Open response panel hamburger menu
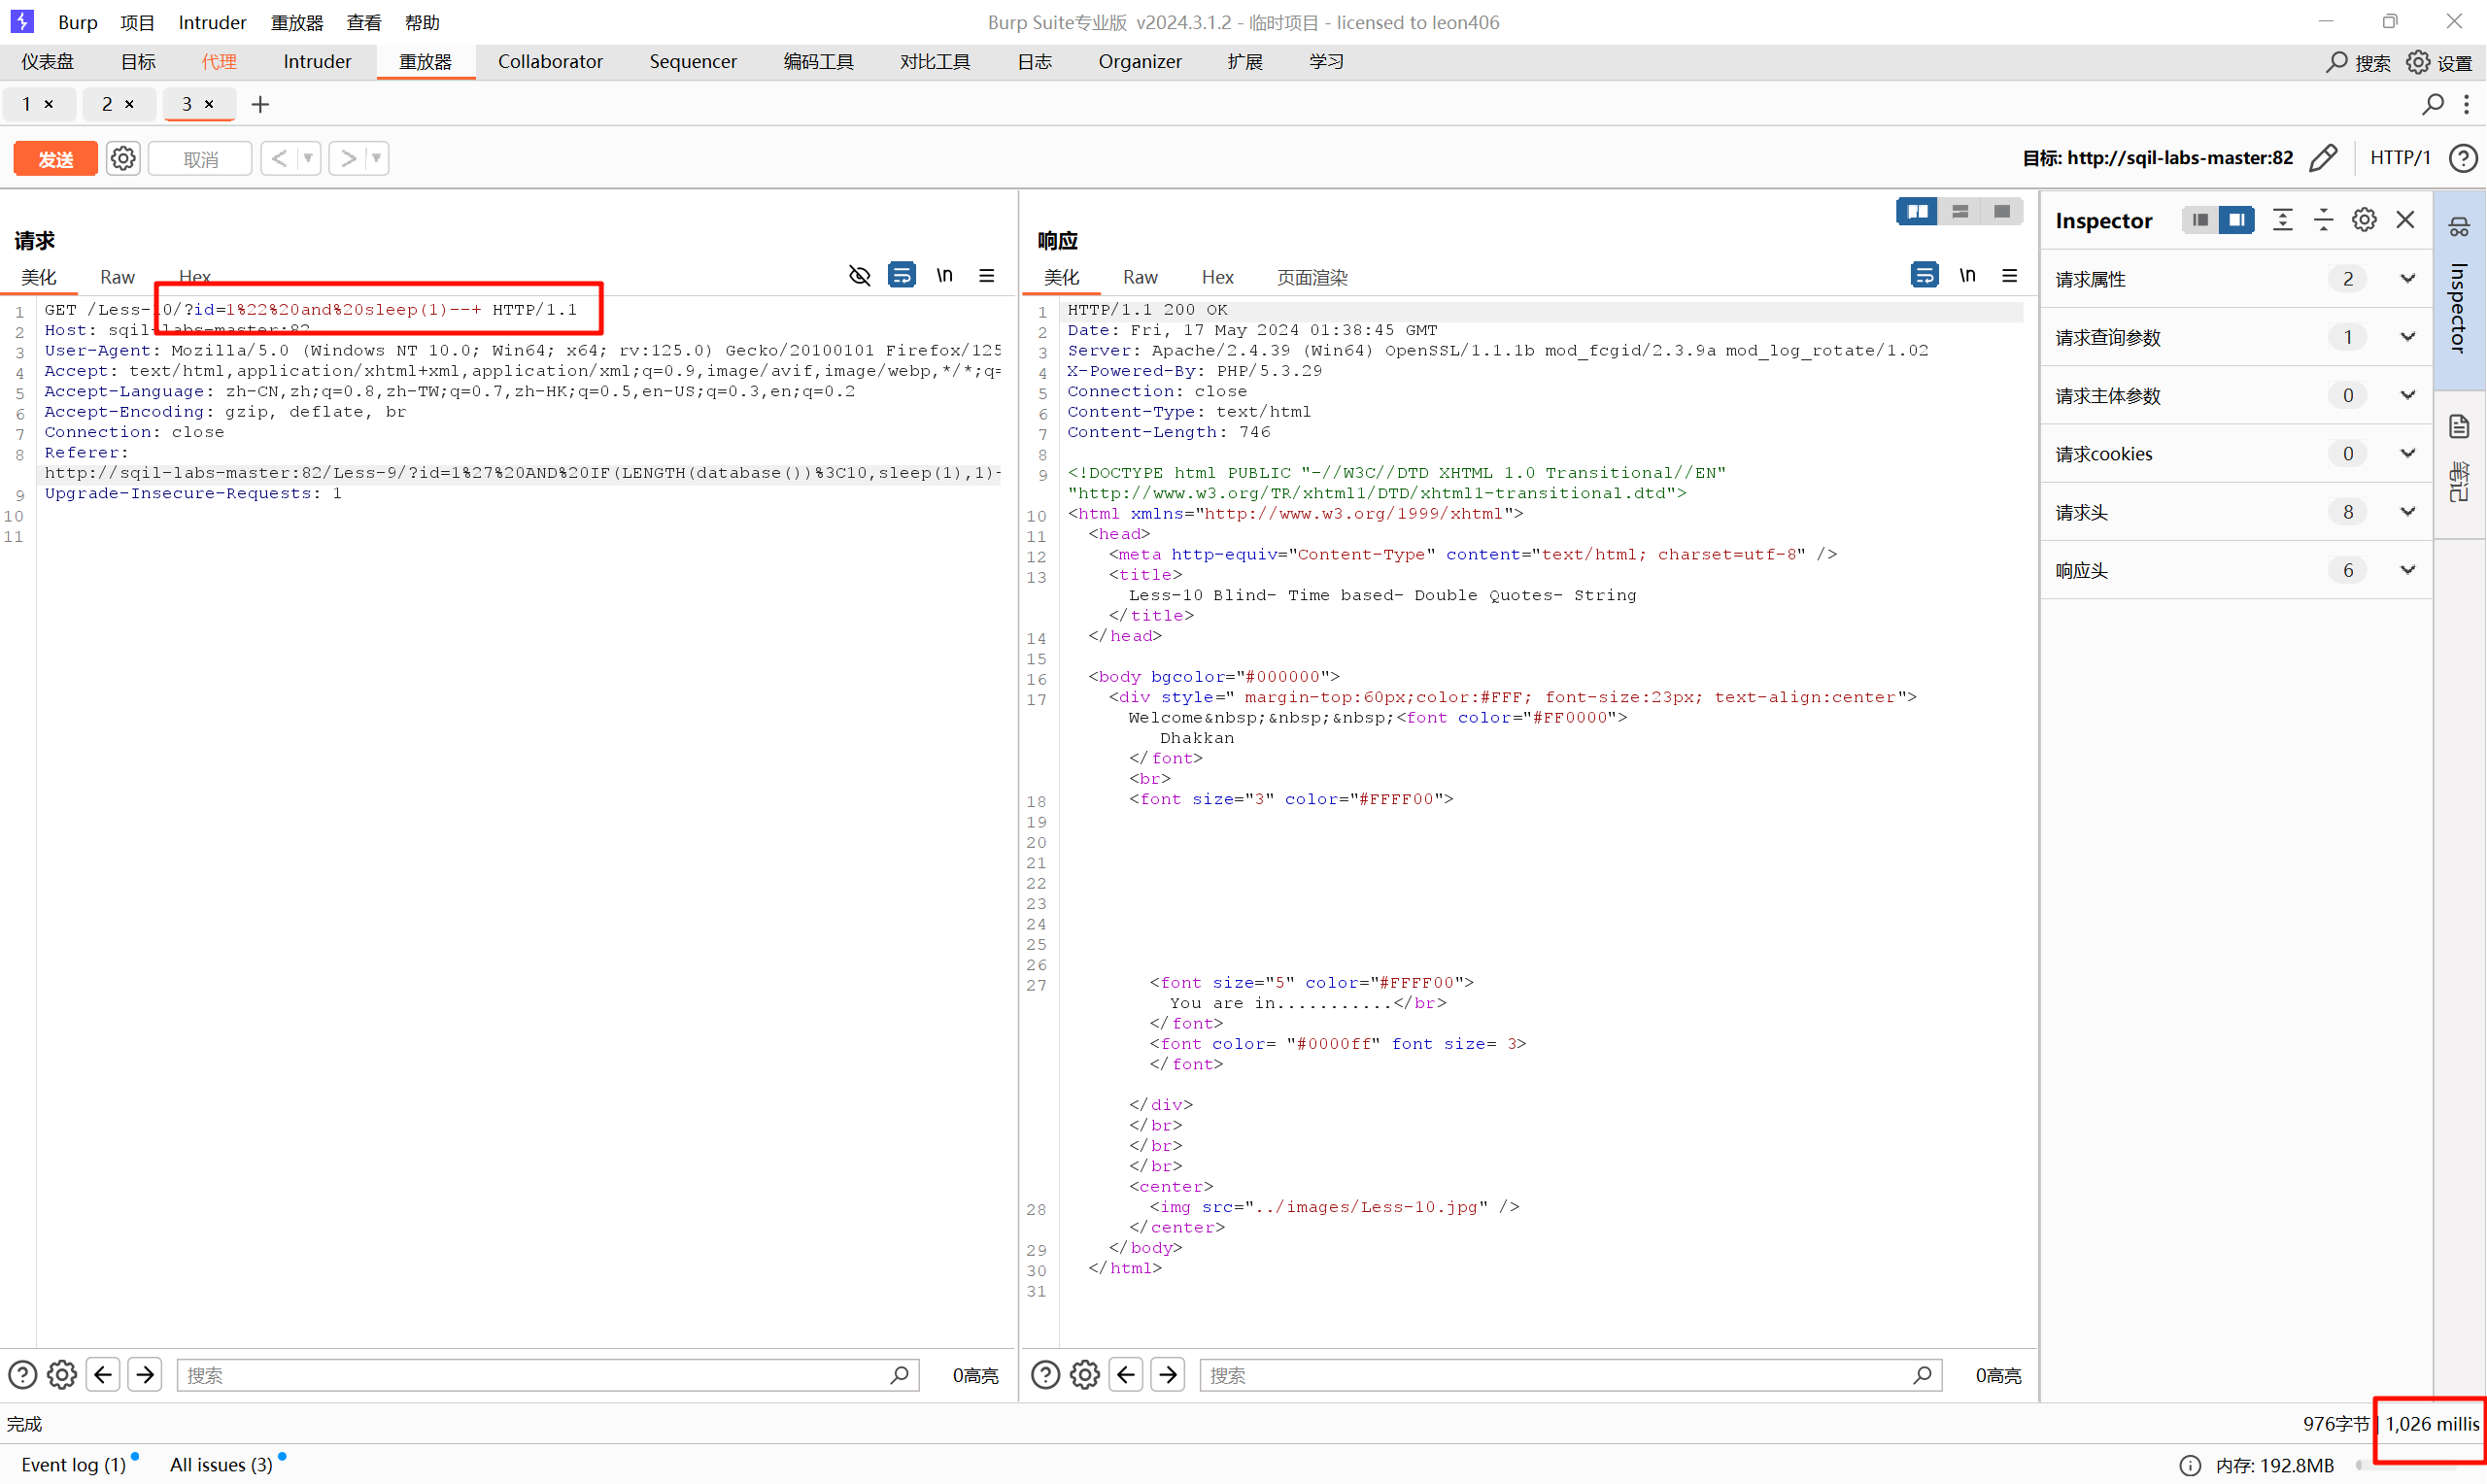The height and width of the screenshot is (1484, 2487). click(2008, 275)
